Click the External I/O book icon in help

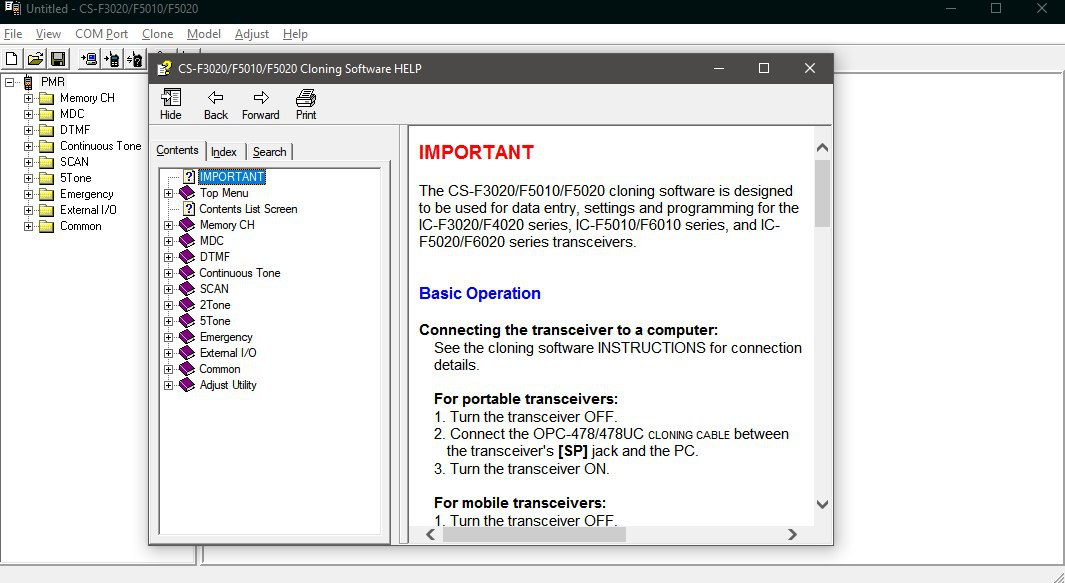[x=187, y=353]
